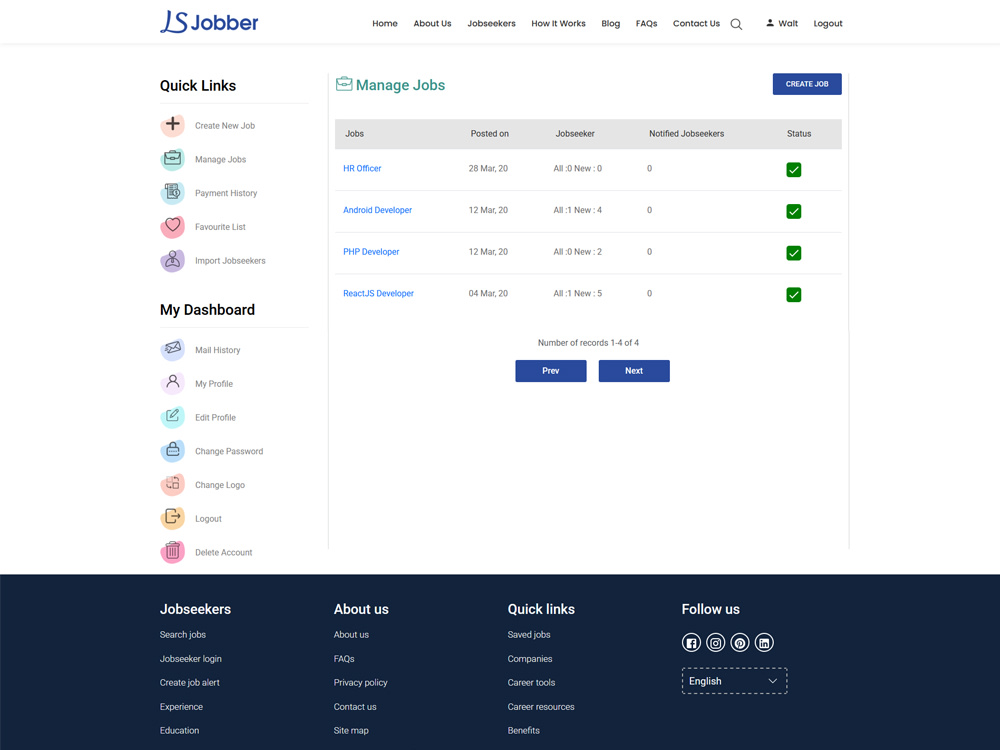The height and width of the screenshot is (750, 1000).
Task: Open Search jobs footer link
Action: [182, 635]
